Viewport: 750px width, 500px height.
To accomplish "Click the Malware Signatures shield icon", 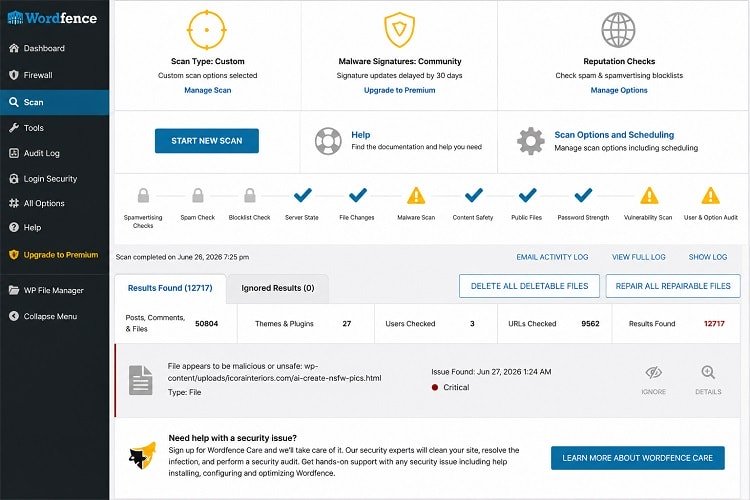I will (399, 30).
